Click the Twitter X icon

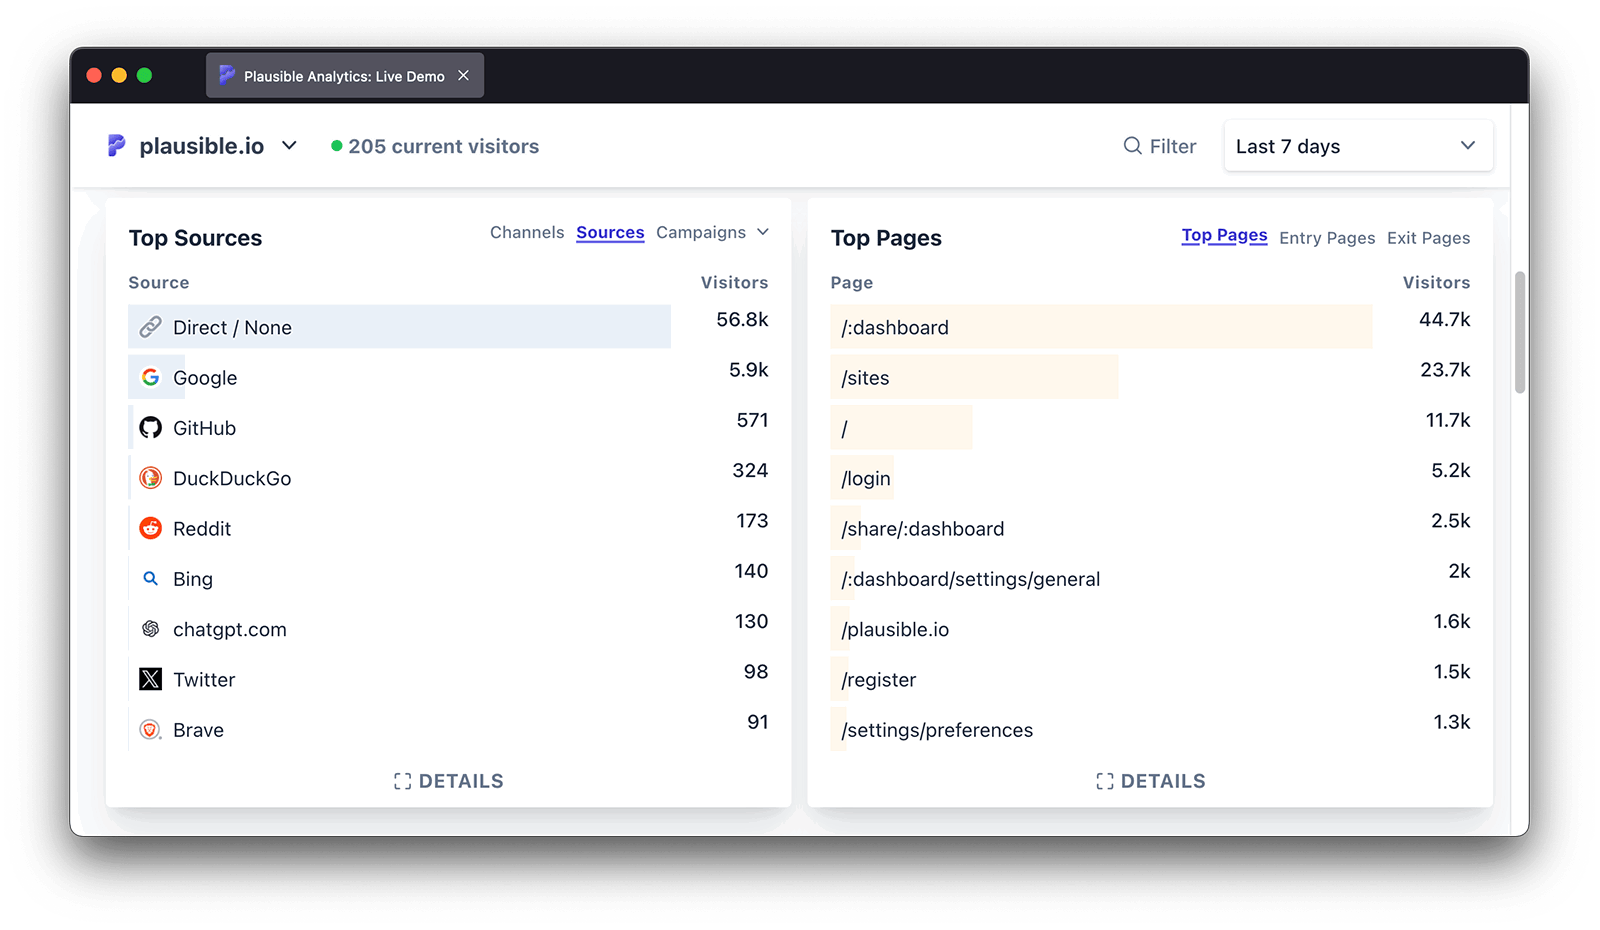(150, 680)
